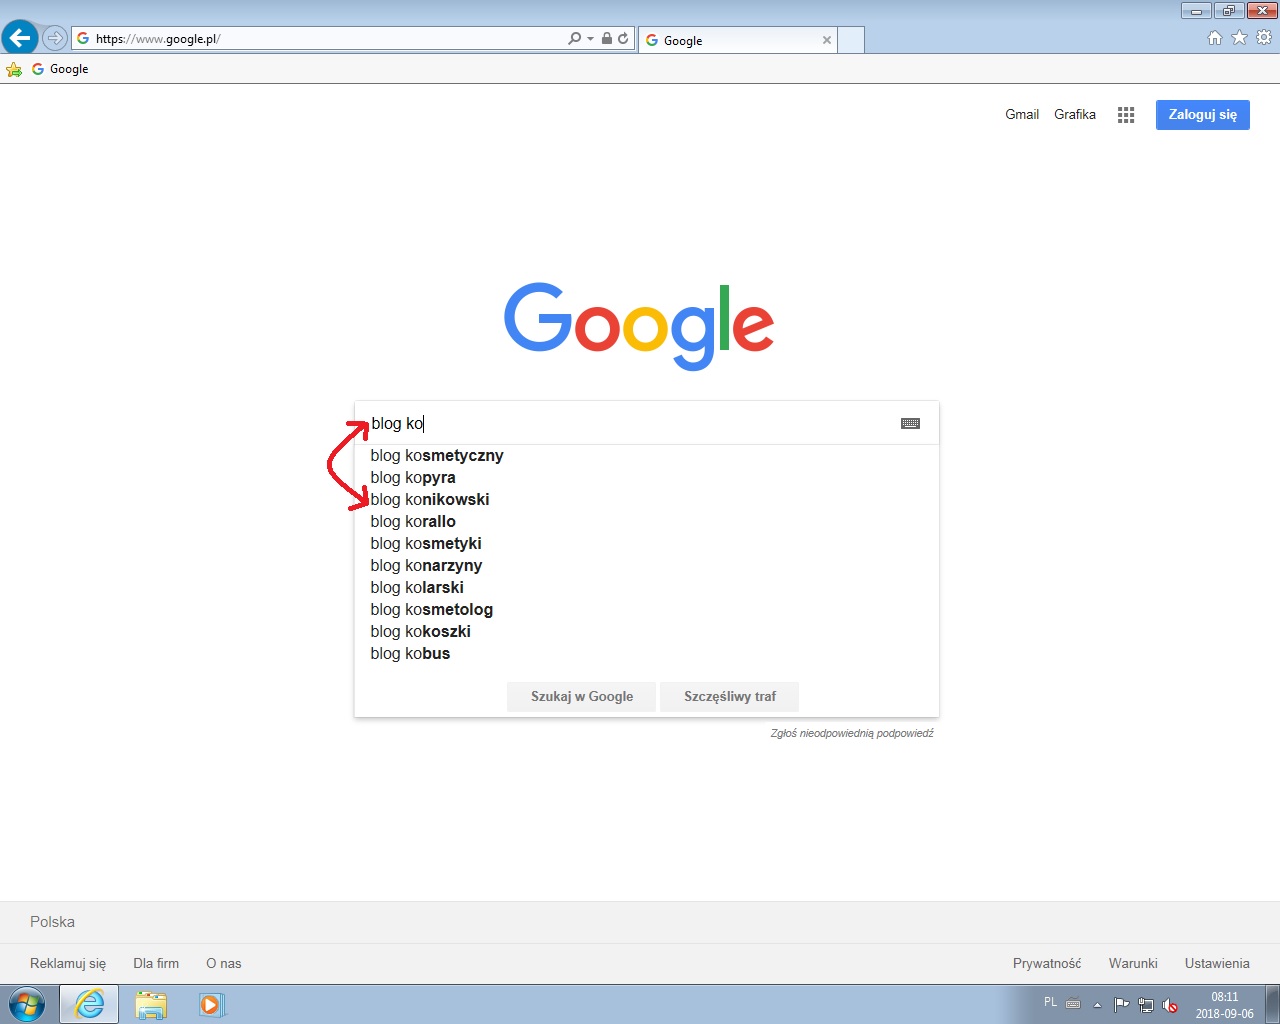Open the address bar autocomplete dropdown arrow
Viewport: 1280px width, 1024px height.
point(590,39)
